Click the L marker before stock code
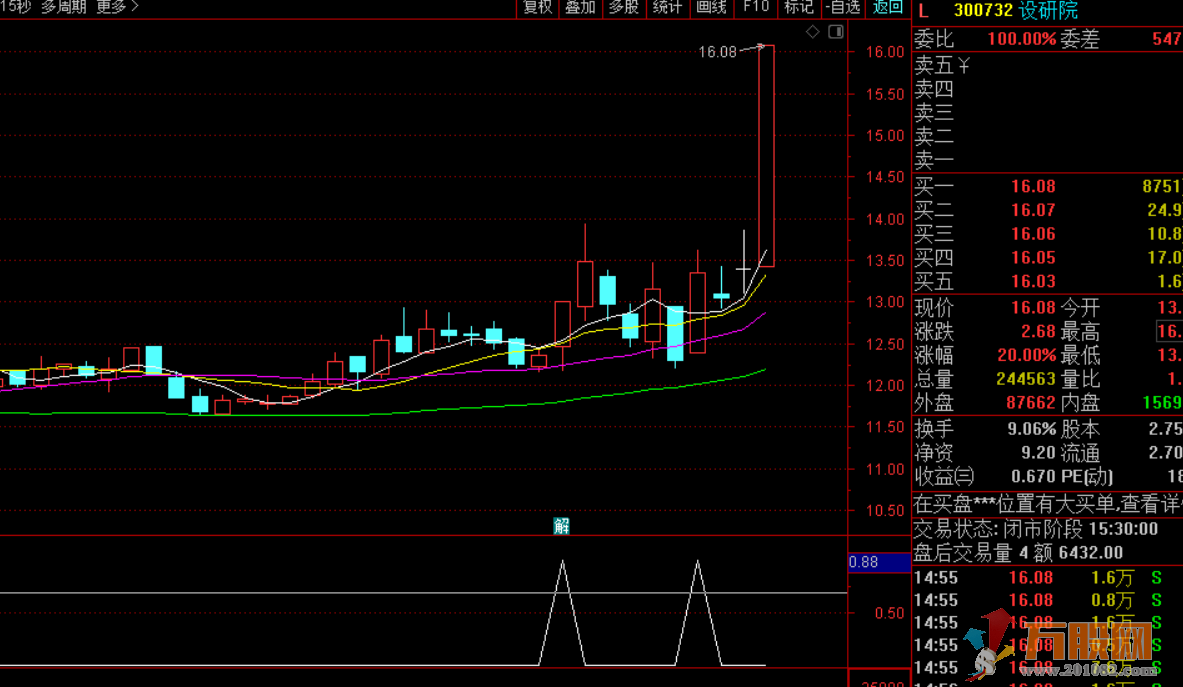 [x=923, y=11]
